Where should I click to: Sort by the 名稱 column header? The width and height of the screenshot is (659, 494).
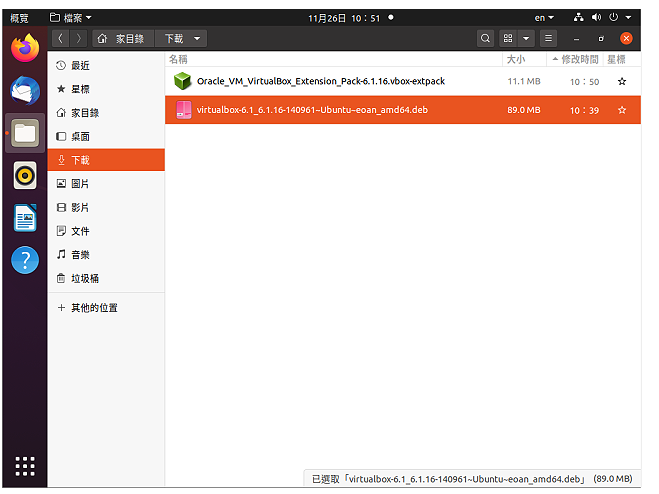334,59
